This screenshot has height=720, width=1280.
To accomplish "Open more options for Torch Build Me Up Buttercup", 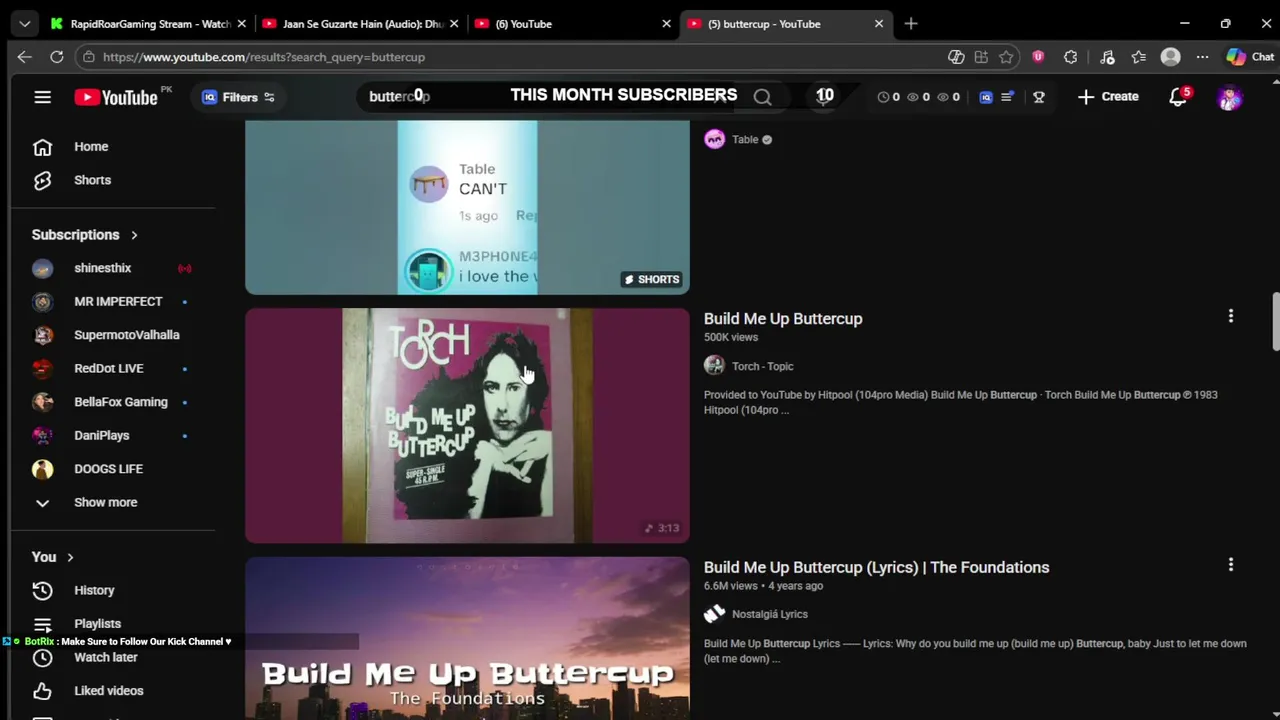I will (x=1231, y=316).
